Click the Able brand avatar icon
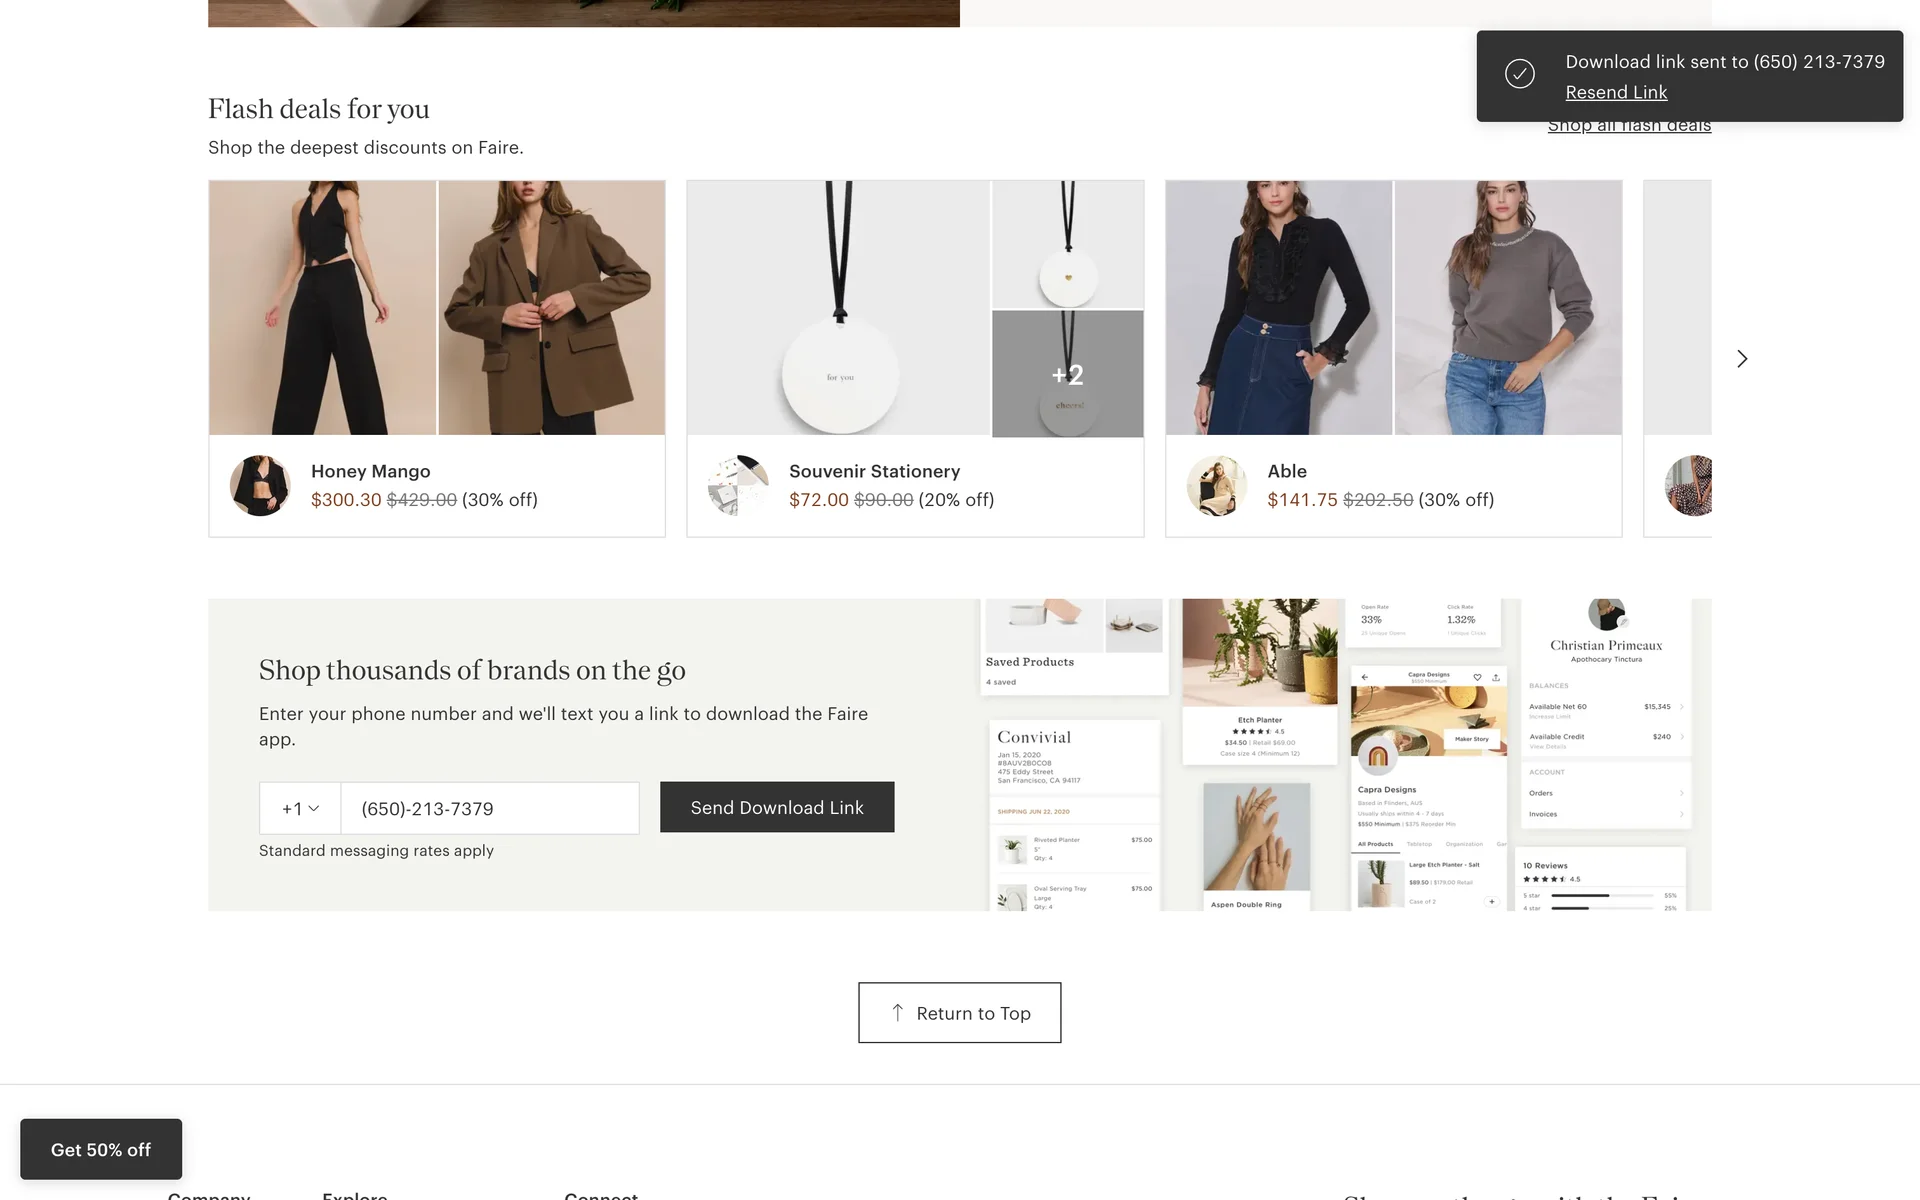Screen dimensions: 1920x1200 [1216, 486]
